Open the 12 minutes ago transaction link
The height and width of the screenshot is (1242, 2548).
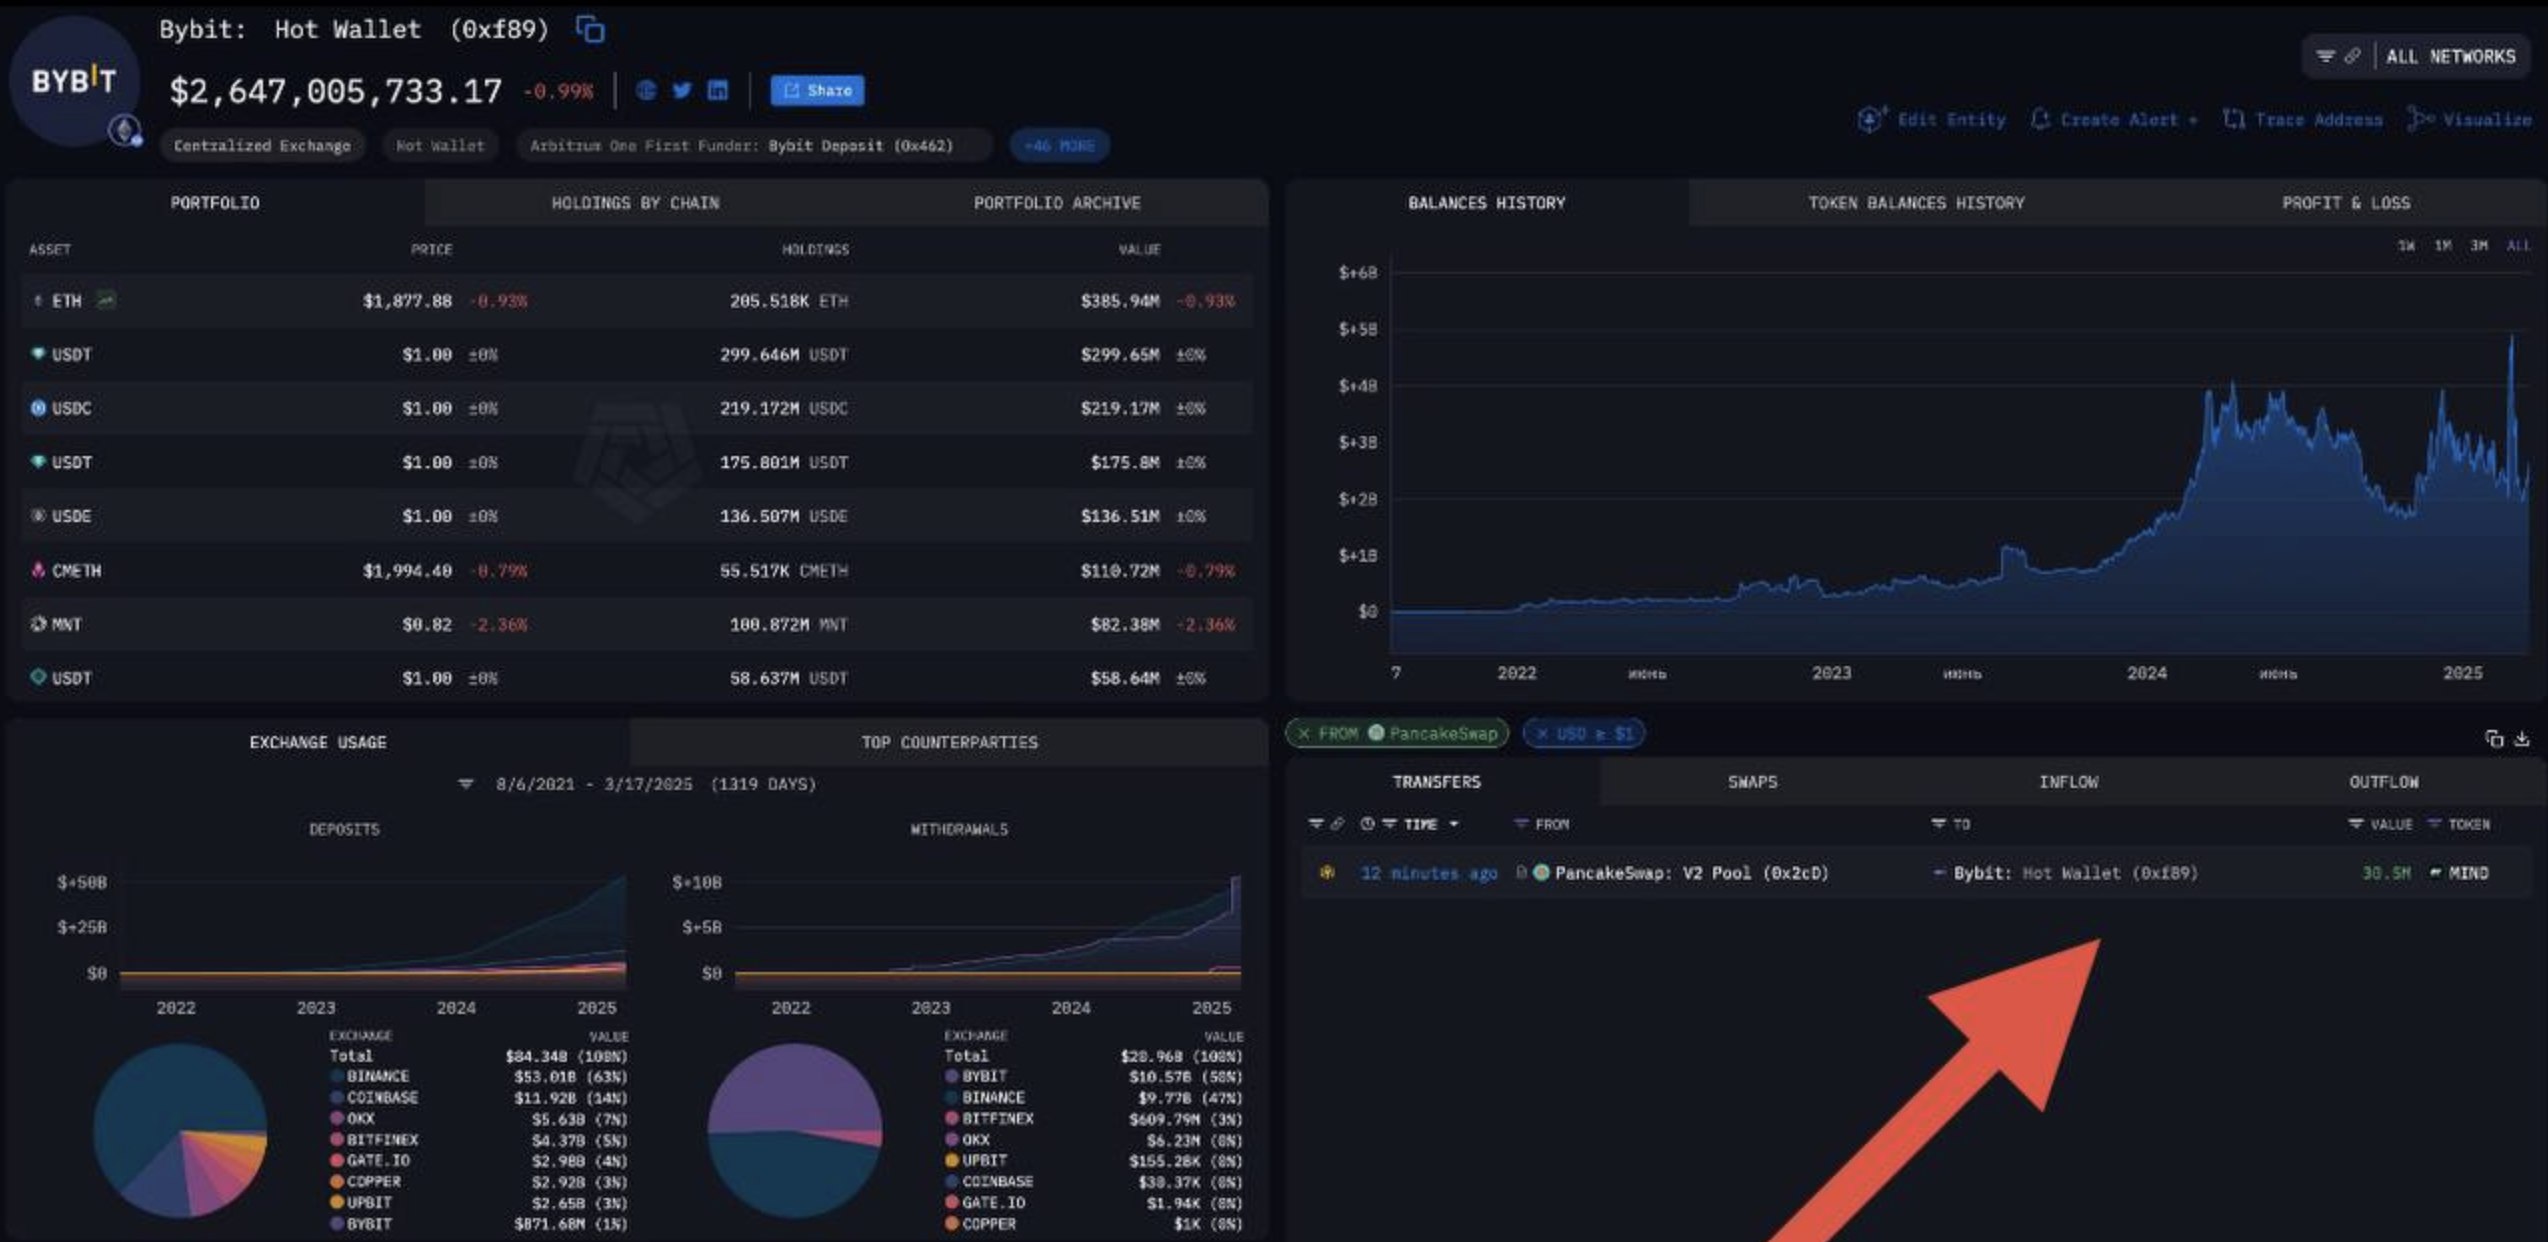click(1429, 873)
